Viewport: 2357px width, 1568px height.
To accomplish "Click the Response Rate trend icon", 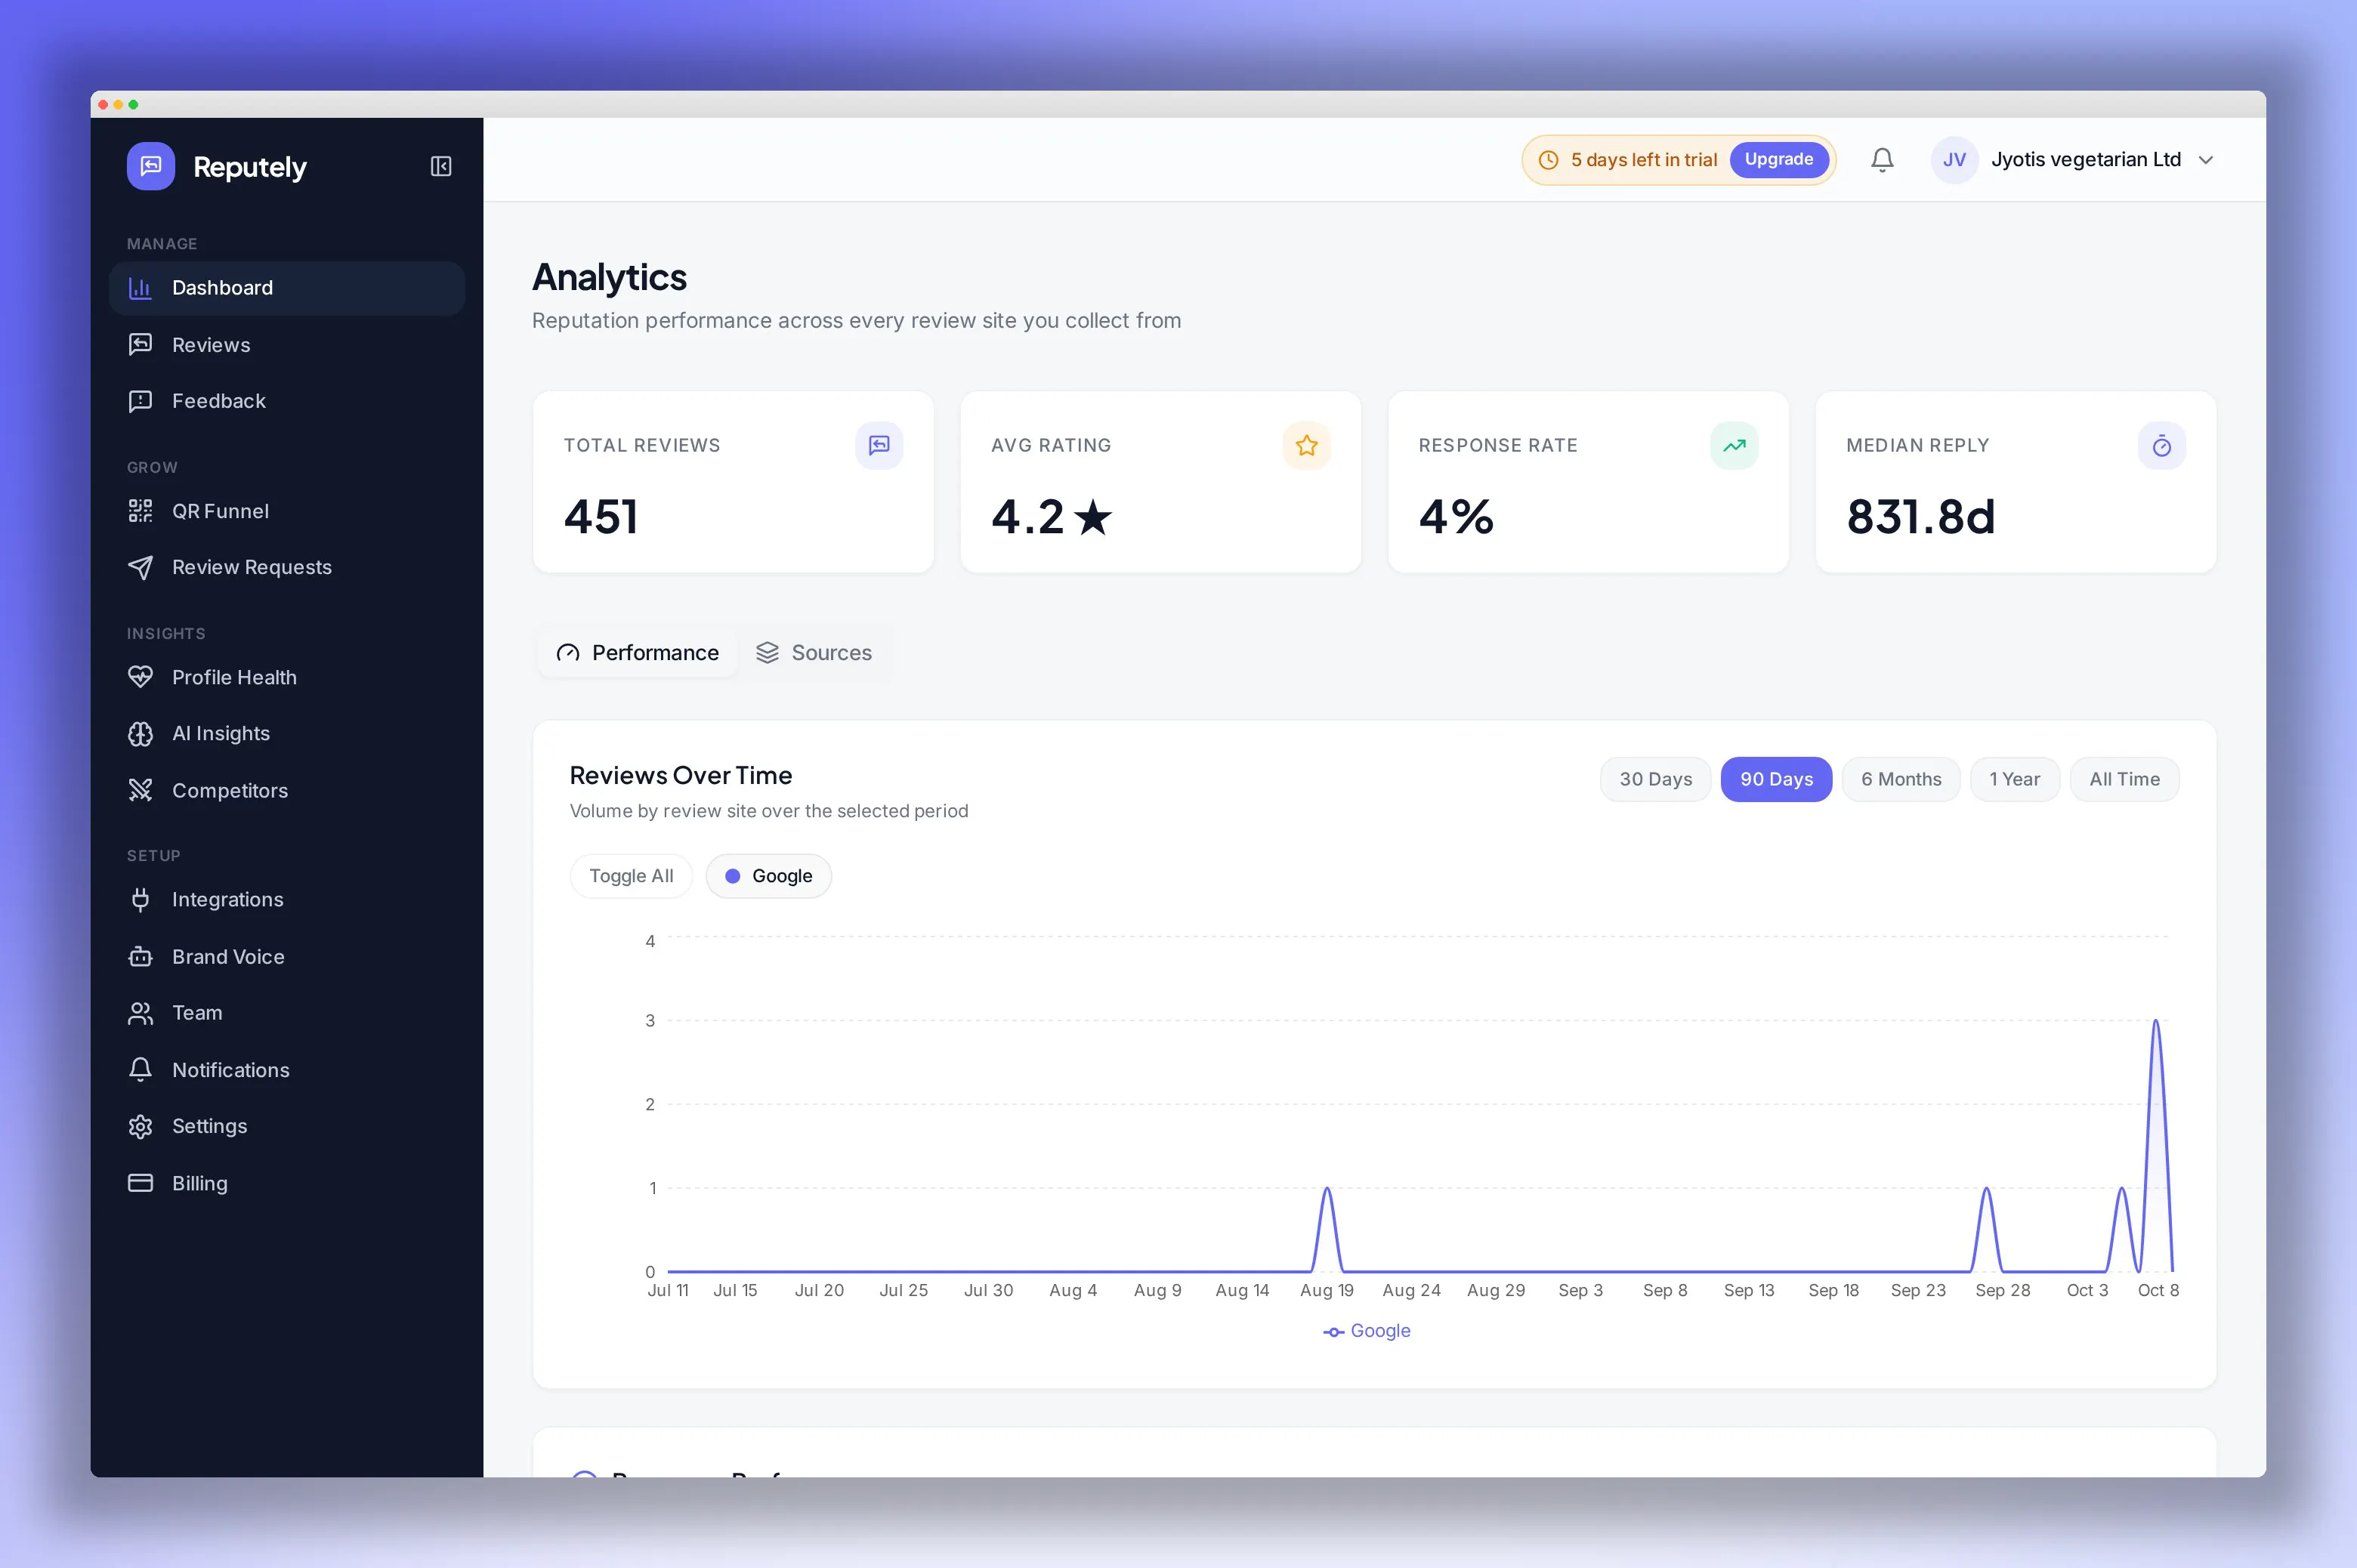I will 1734,445.
